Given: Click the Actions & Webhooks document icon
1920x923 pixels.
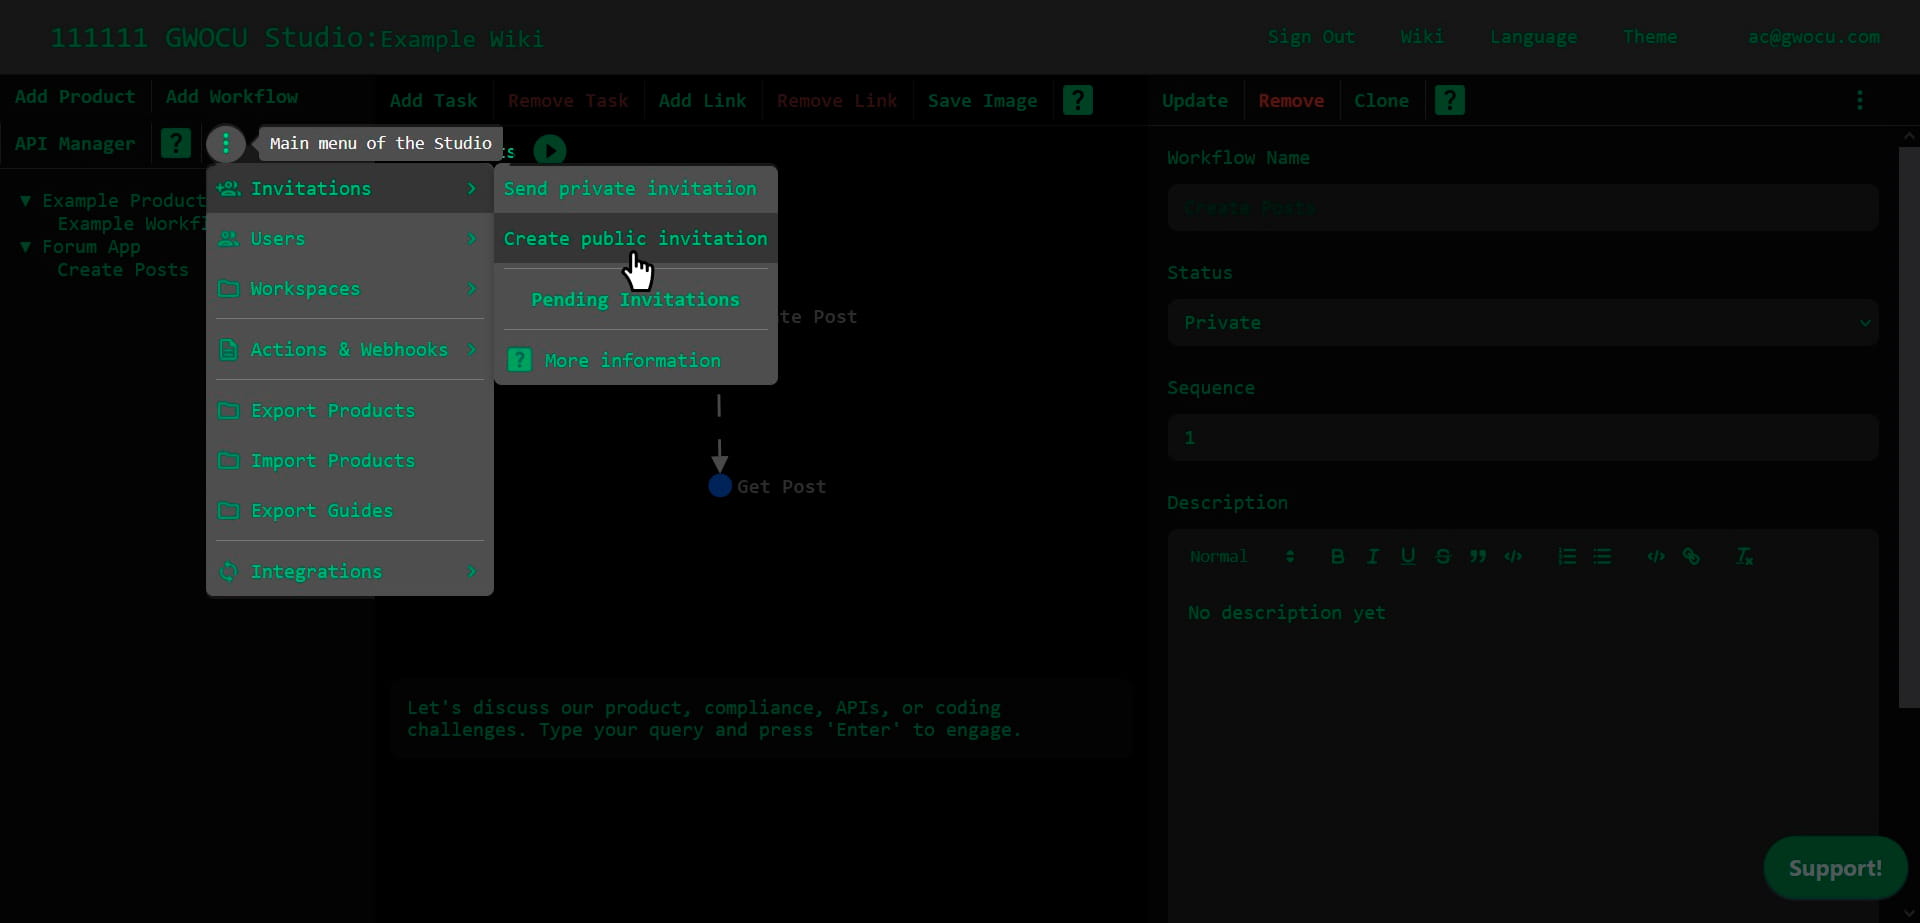Looking at the screenshot, I should pyautogui.click(x=229, y=349).
